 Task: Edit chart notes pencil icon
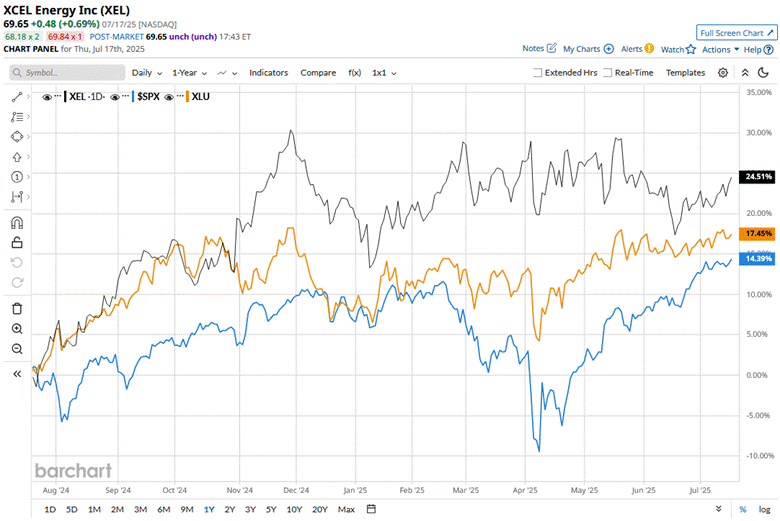(x=551, y=48)
